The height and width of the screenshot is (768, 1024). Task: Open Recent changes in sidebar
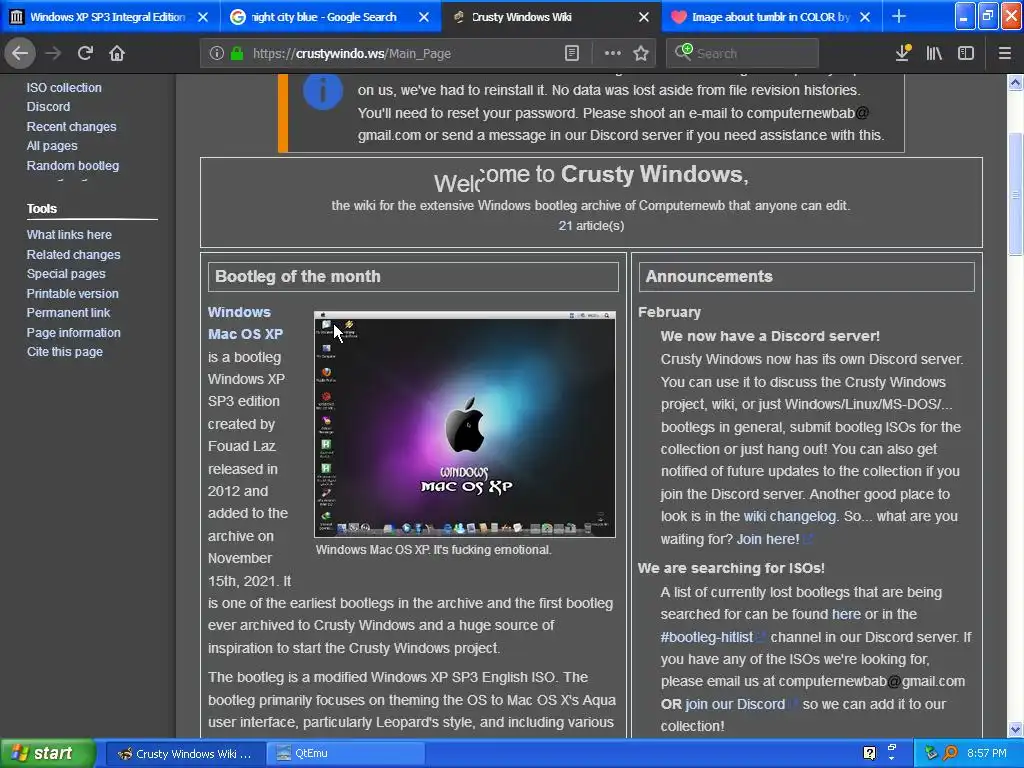(71, 127)
